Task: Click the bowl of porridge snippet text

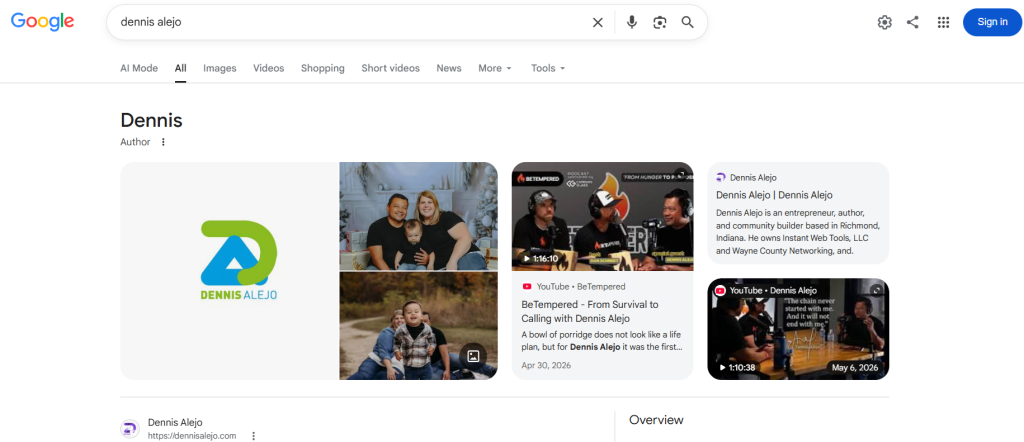Action: click(601, 340)
